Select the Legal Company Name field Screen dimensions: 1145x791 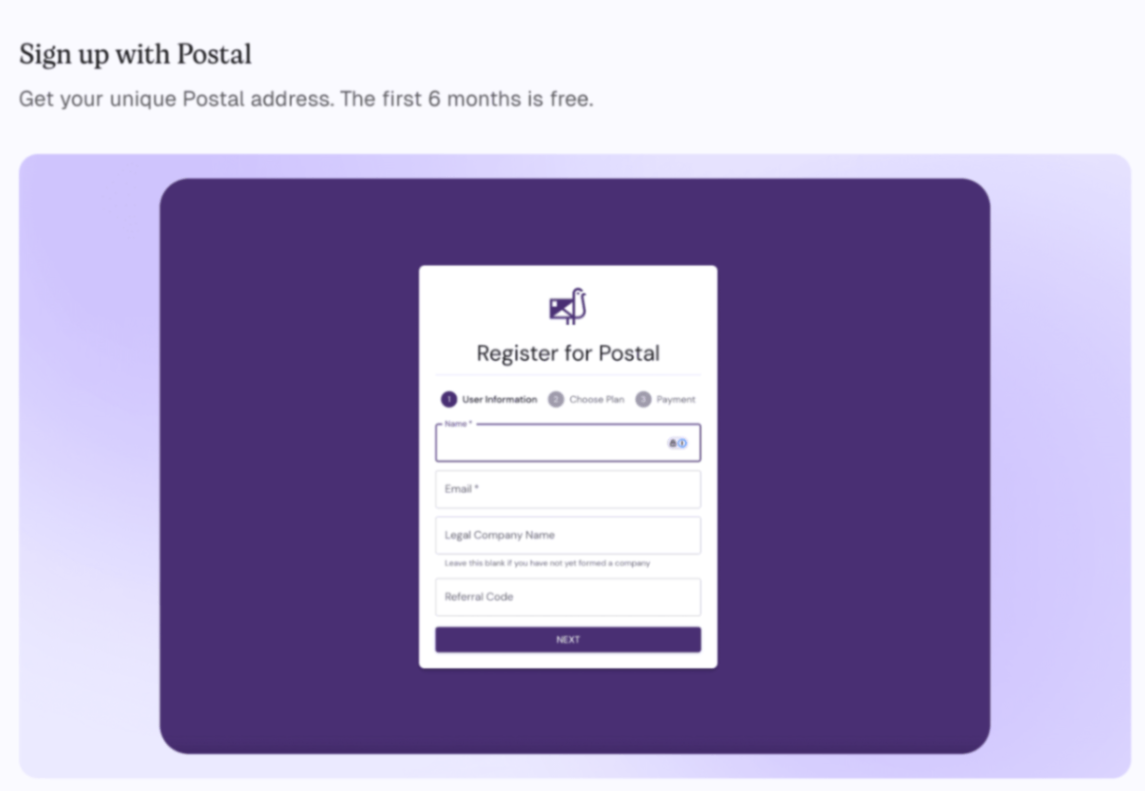click(567, 535)
